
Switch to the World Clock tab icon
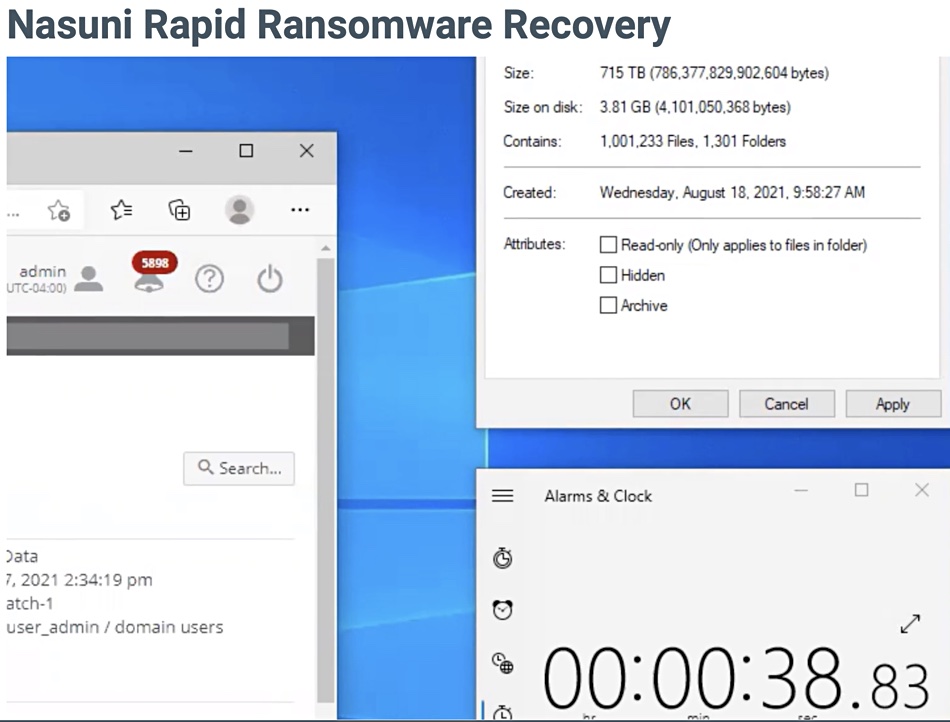(502, 663)
